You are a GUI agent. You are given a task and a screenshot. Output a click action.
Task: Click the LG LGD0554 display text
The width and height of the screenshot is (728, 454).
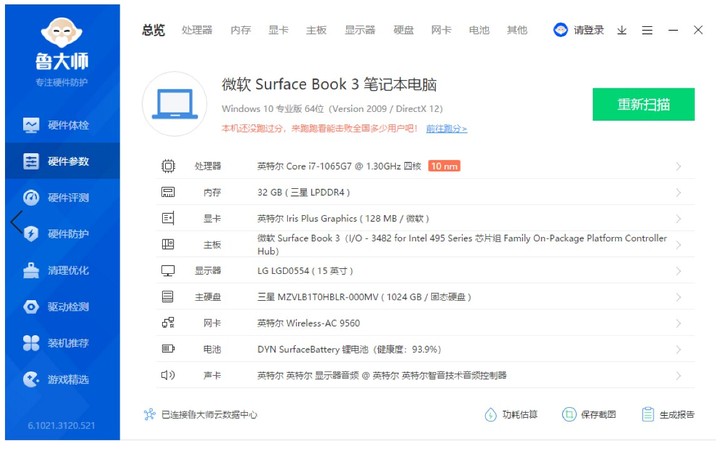[305, 271]
